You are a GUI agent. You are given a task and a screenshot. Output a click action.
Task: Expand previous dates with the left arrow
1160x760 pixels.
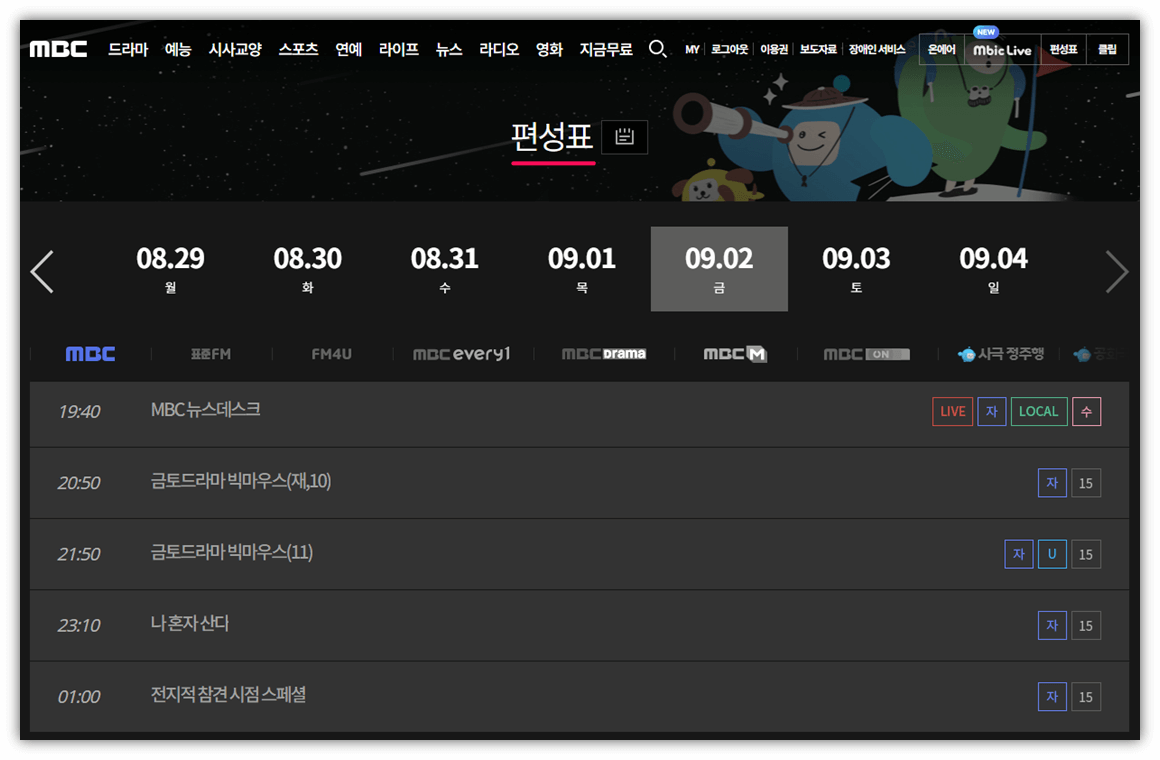41,271
